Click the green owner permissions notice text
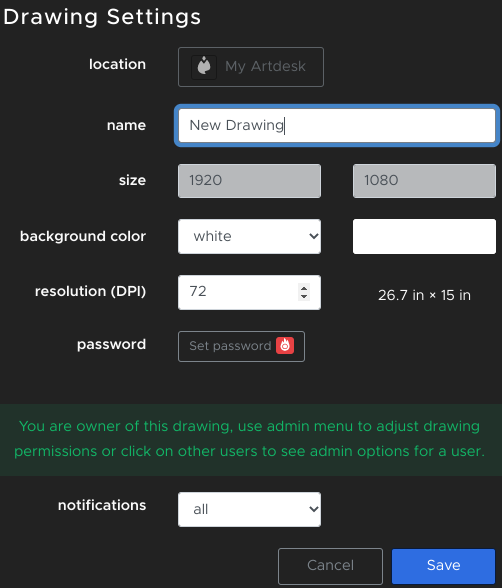Screen dimensions: 502x588 (250, 439)
